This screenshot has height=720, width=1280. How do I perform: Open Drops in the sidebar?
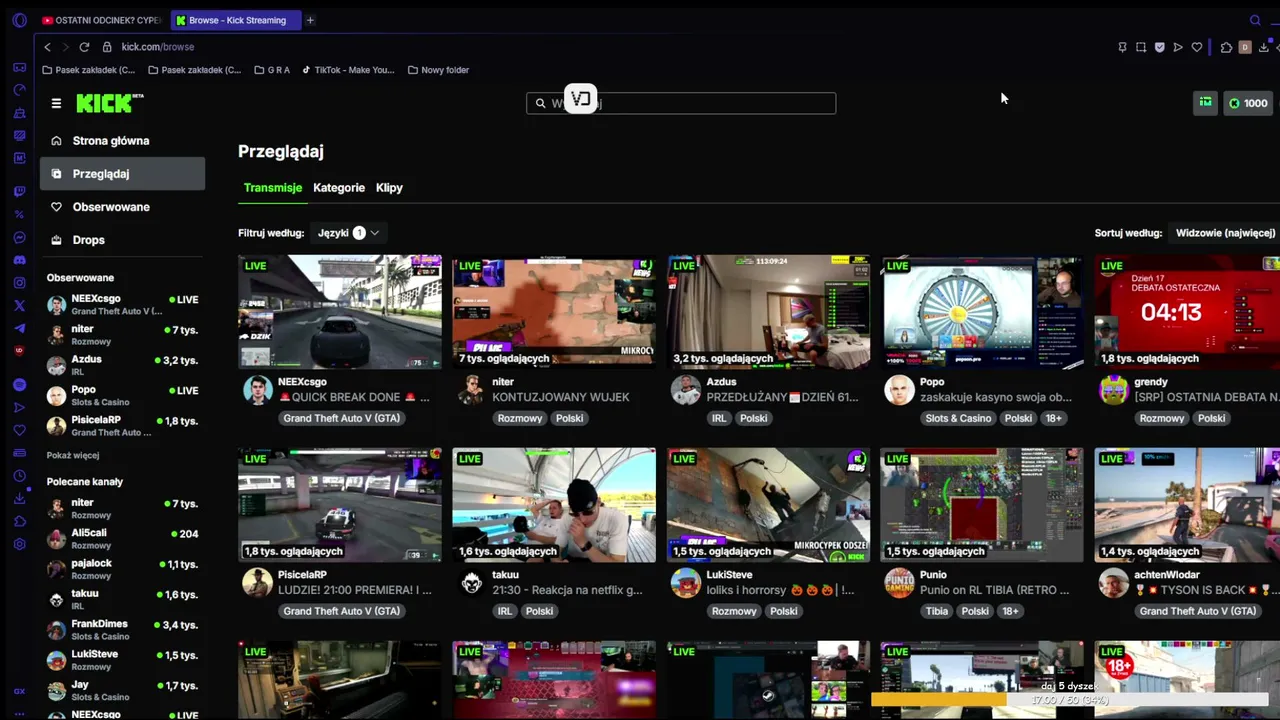tap(122, 240)
